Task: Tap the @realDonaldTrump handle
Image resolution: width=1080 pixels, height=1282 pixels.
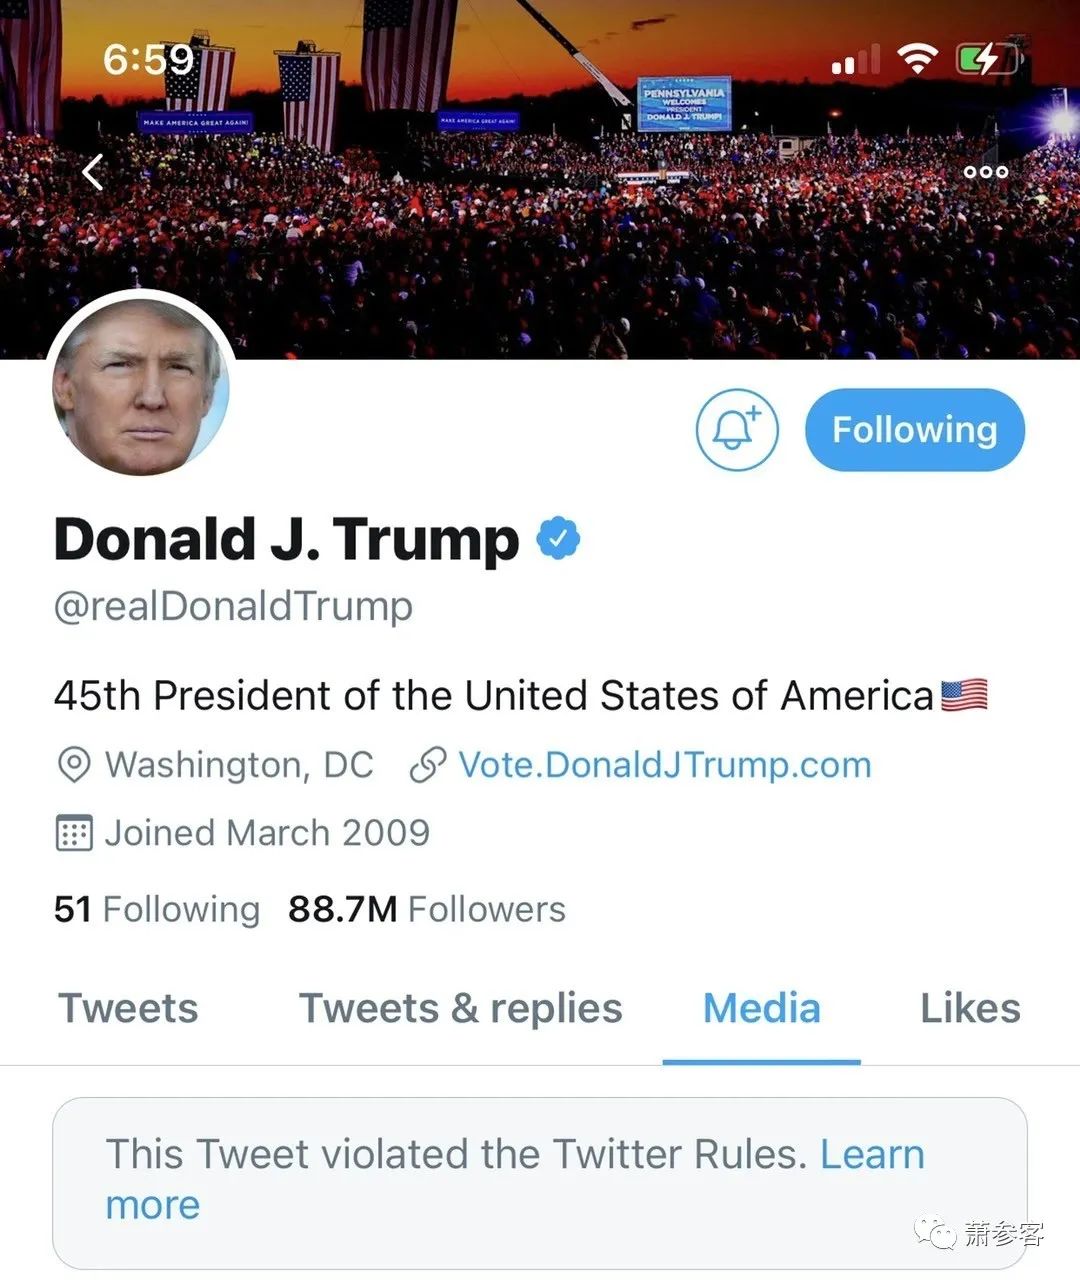Action: [233, 606]
